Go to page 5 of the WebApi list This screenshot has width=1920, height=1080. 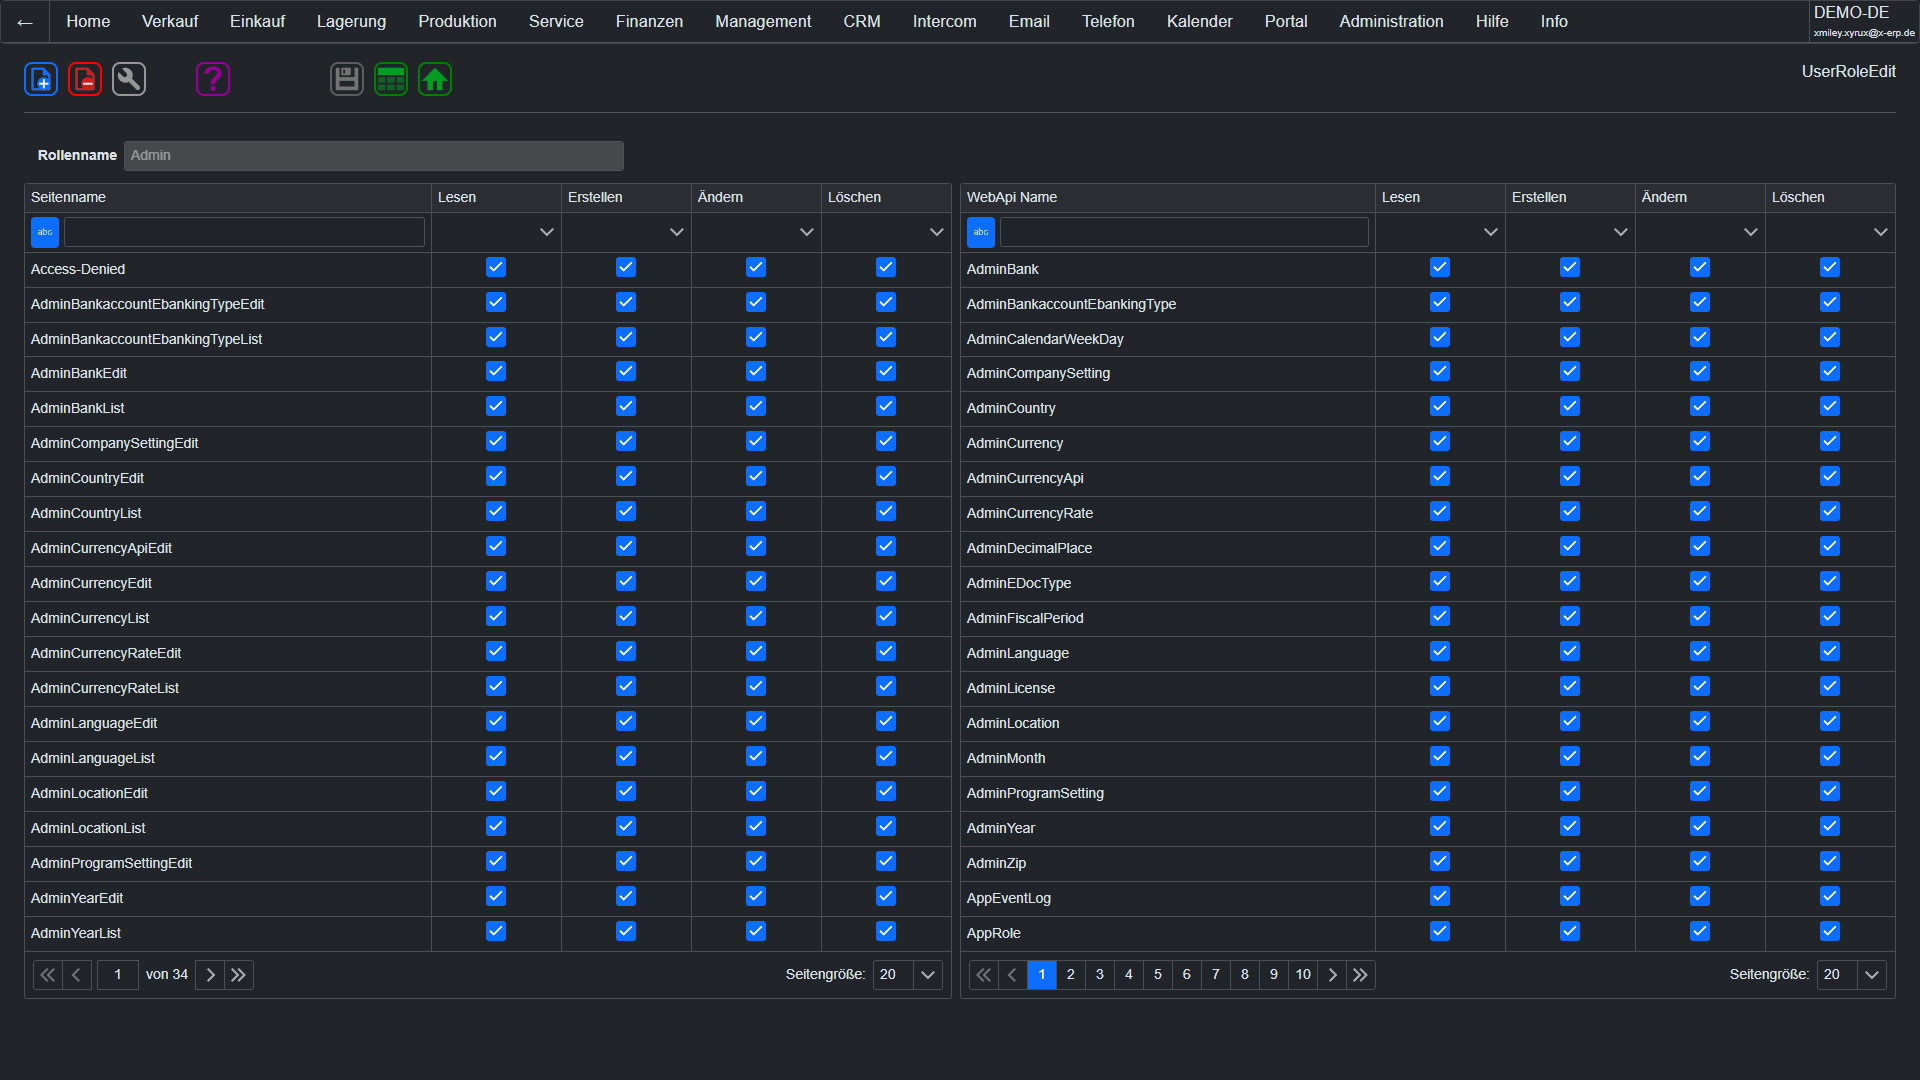tap(1158, 975)
